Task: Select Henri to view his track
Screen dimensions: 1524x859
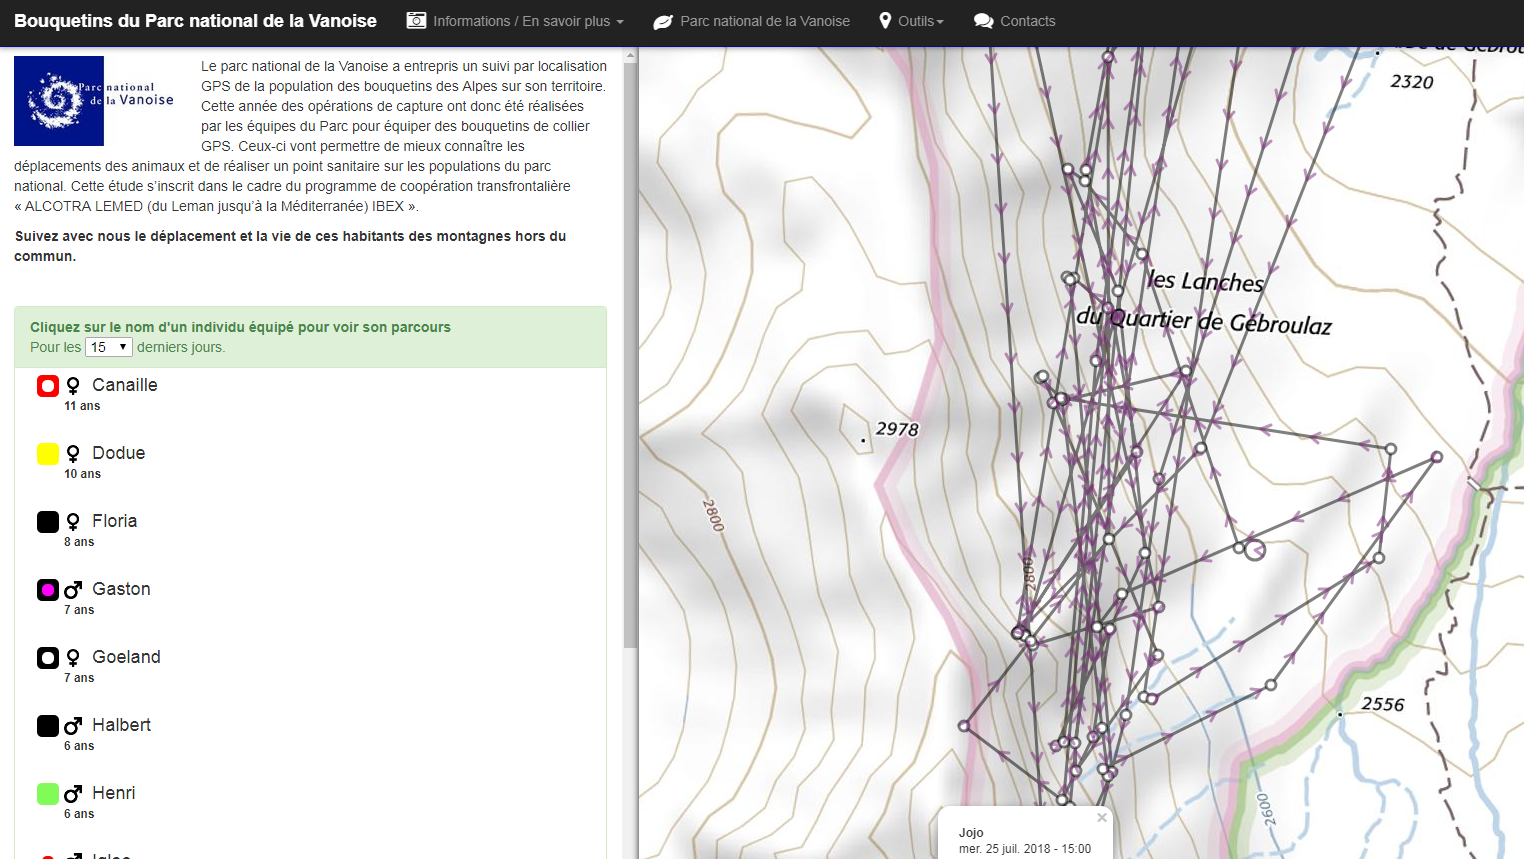Action: click(x=114, y=793)
